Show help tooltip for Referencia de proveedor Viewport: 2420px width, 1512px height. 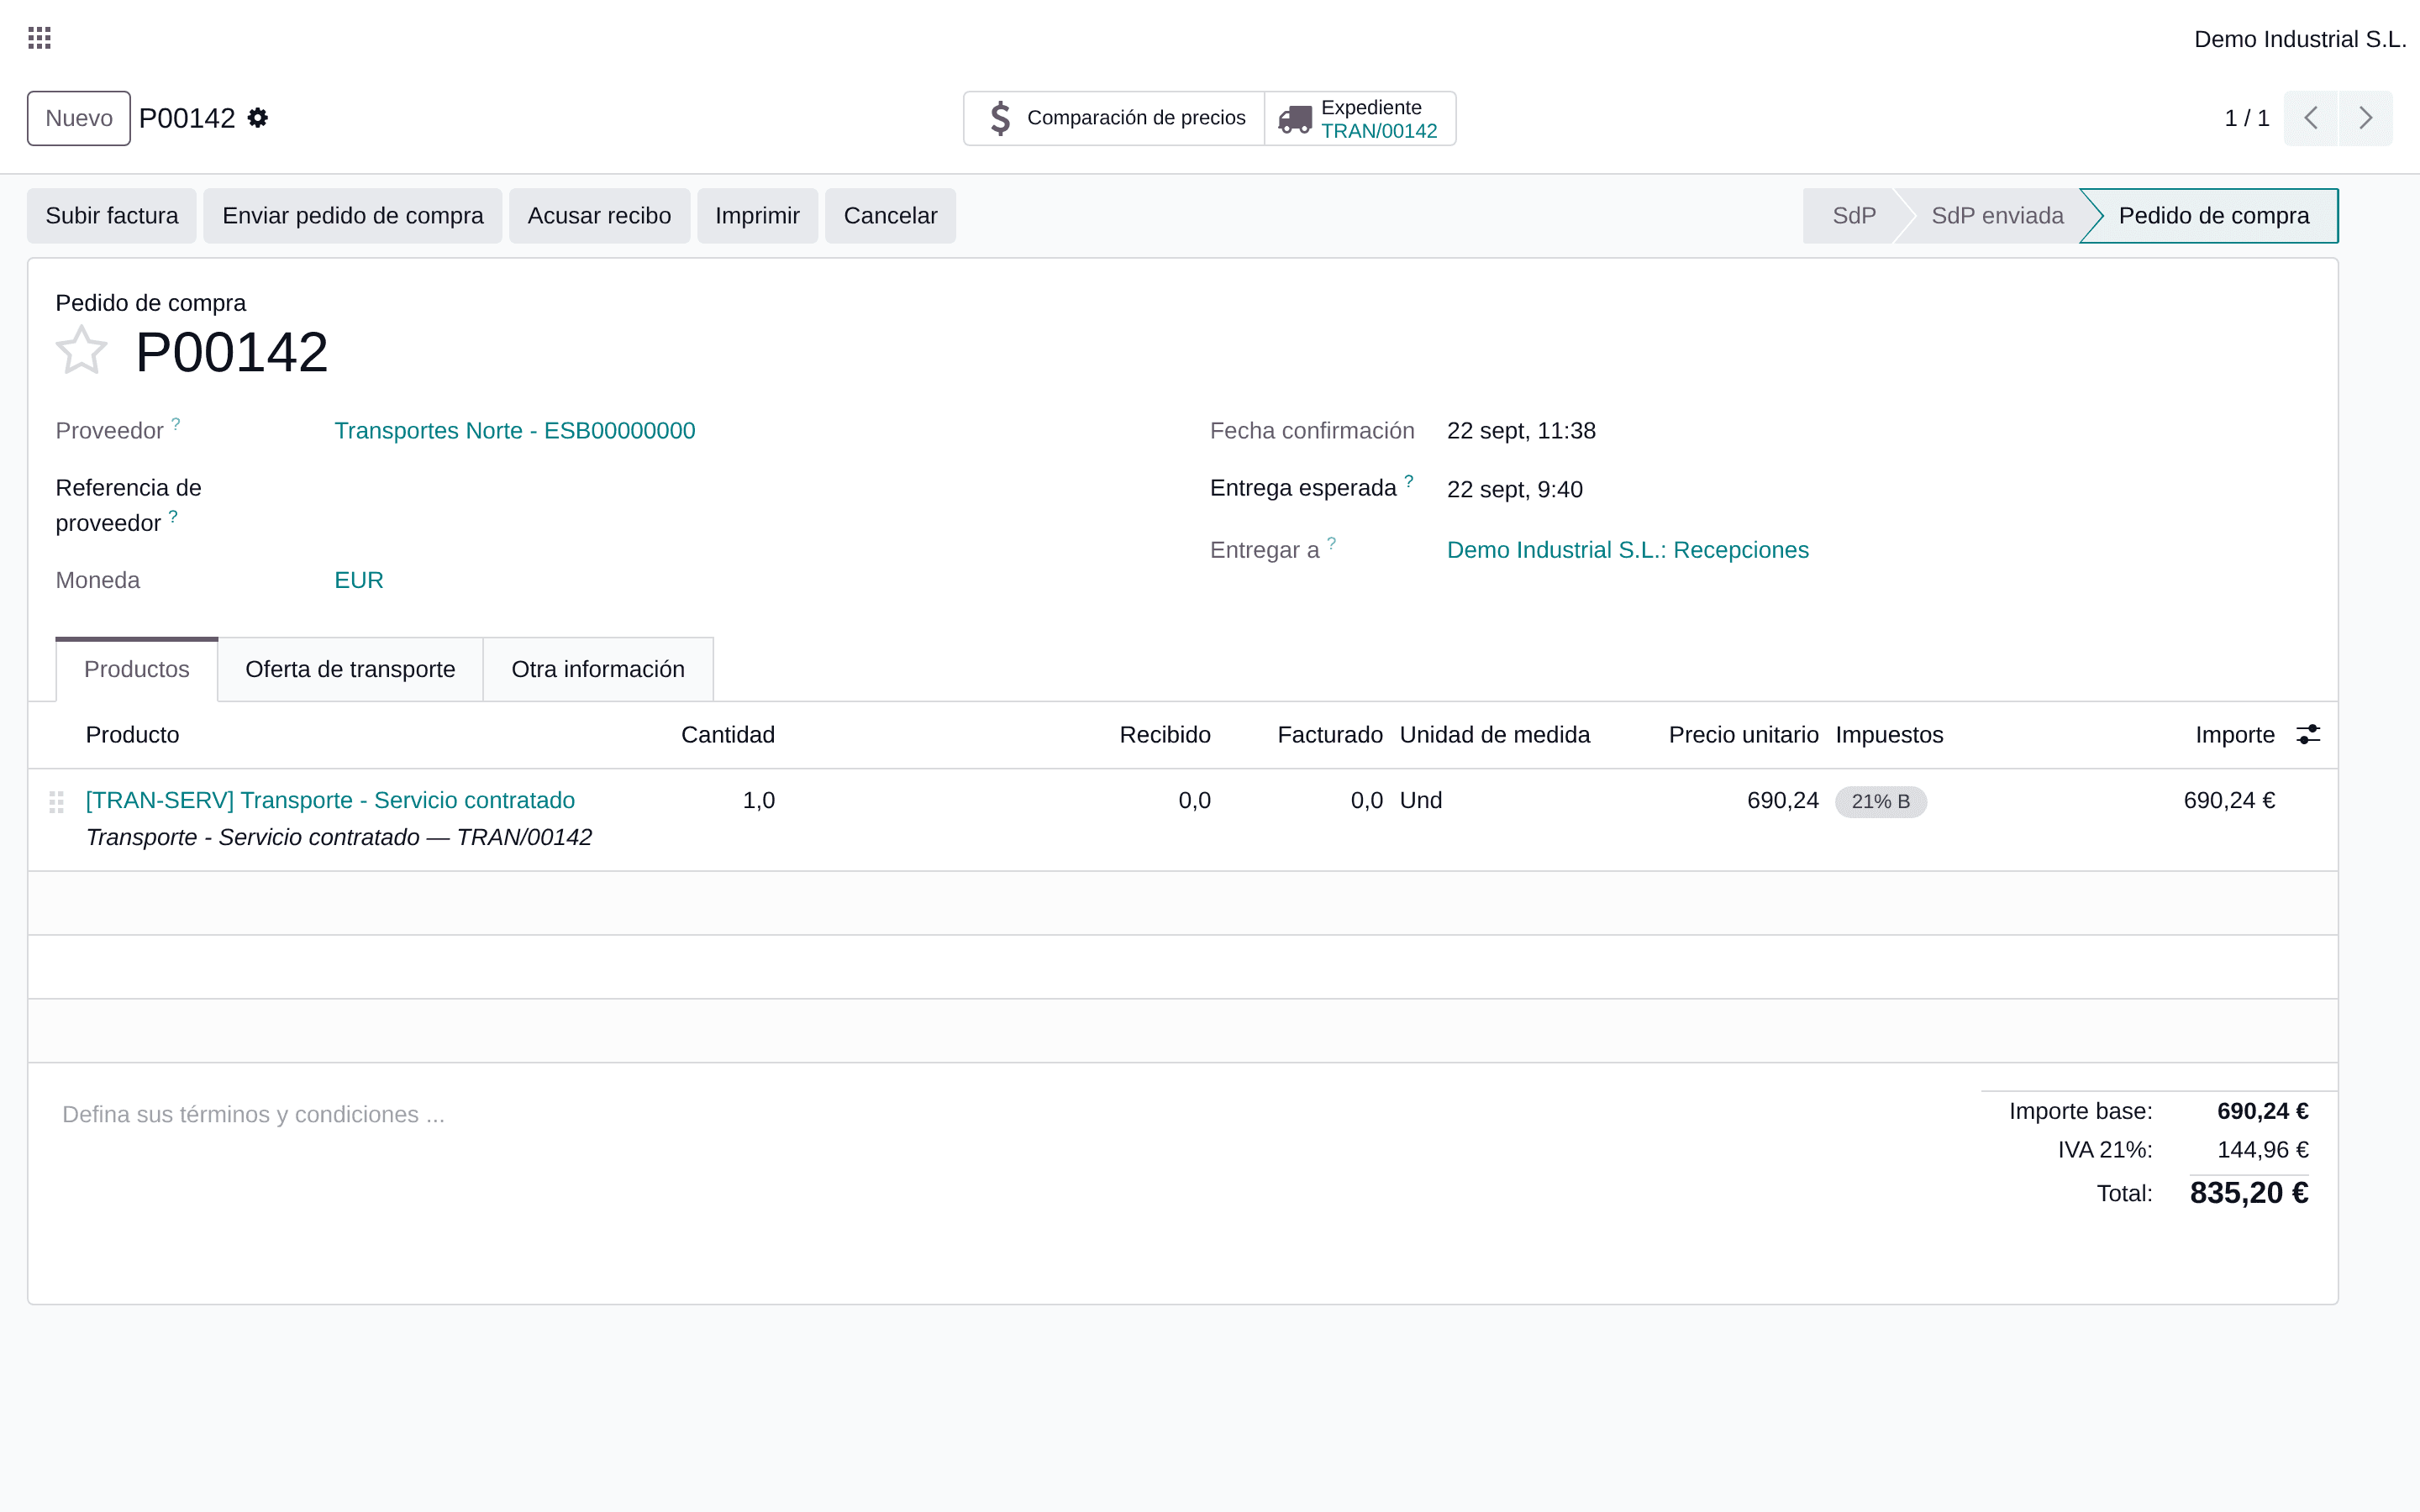173,516
